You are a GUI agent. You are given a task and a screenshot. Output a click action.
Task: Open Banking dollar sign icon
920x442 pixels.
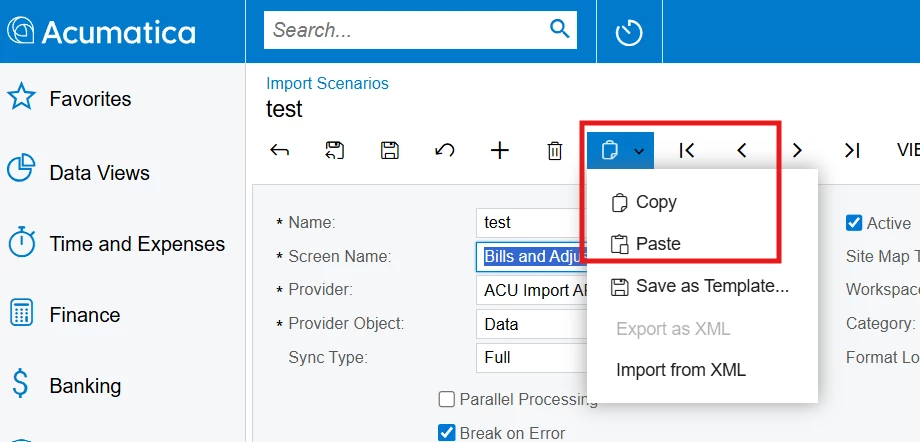(x=21, y=383)
